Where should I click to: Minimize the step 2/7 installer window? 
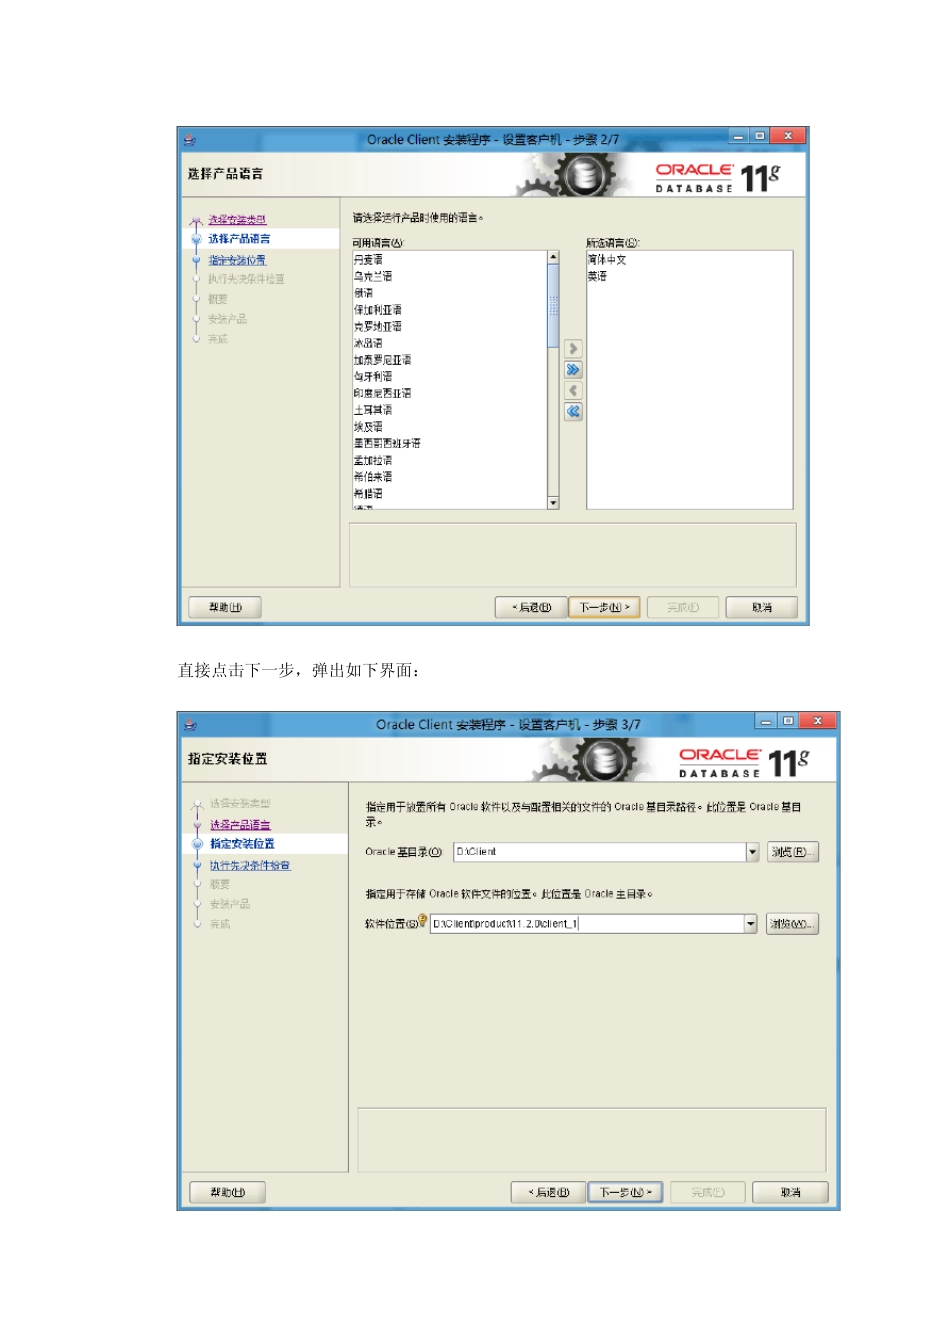tap(738, 136)
